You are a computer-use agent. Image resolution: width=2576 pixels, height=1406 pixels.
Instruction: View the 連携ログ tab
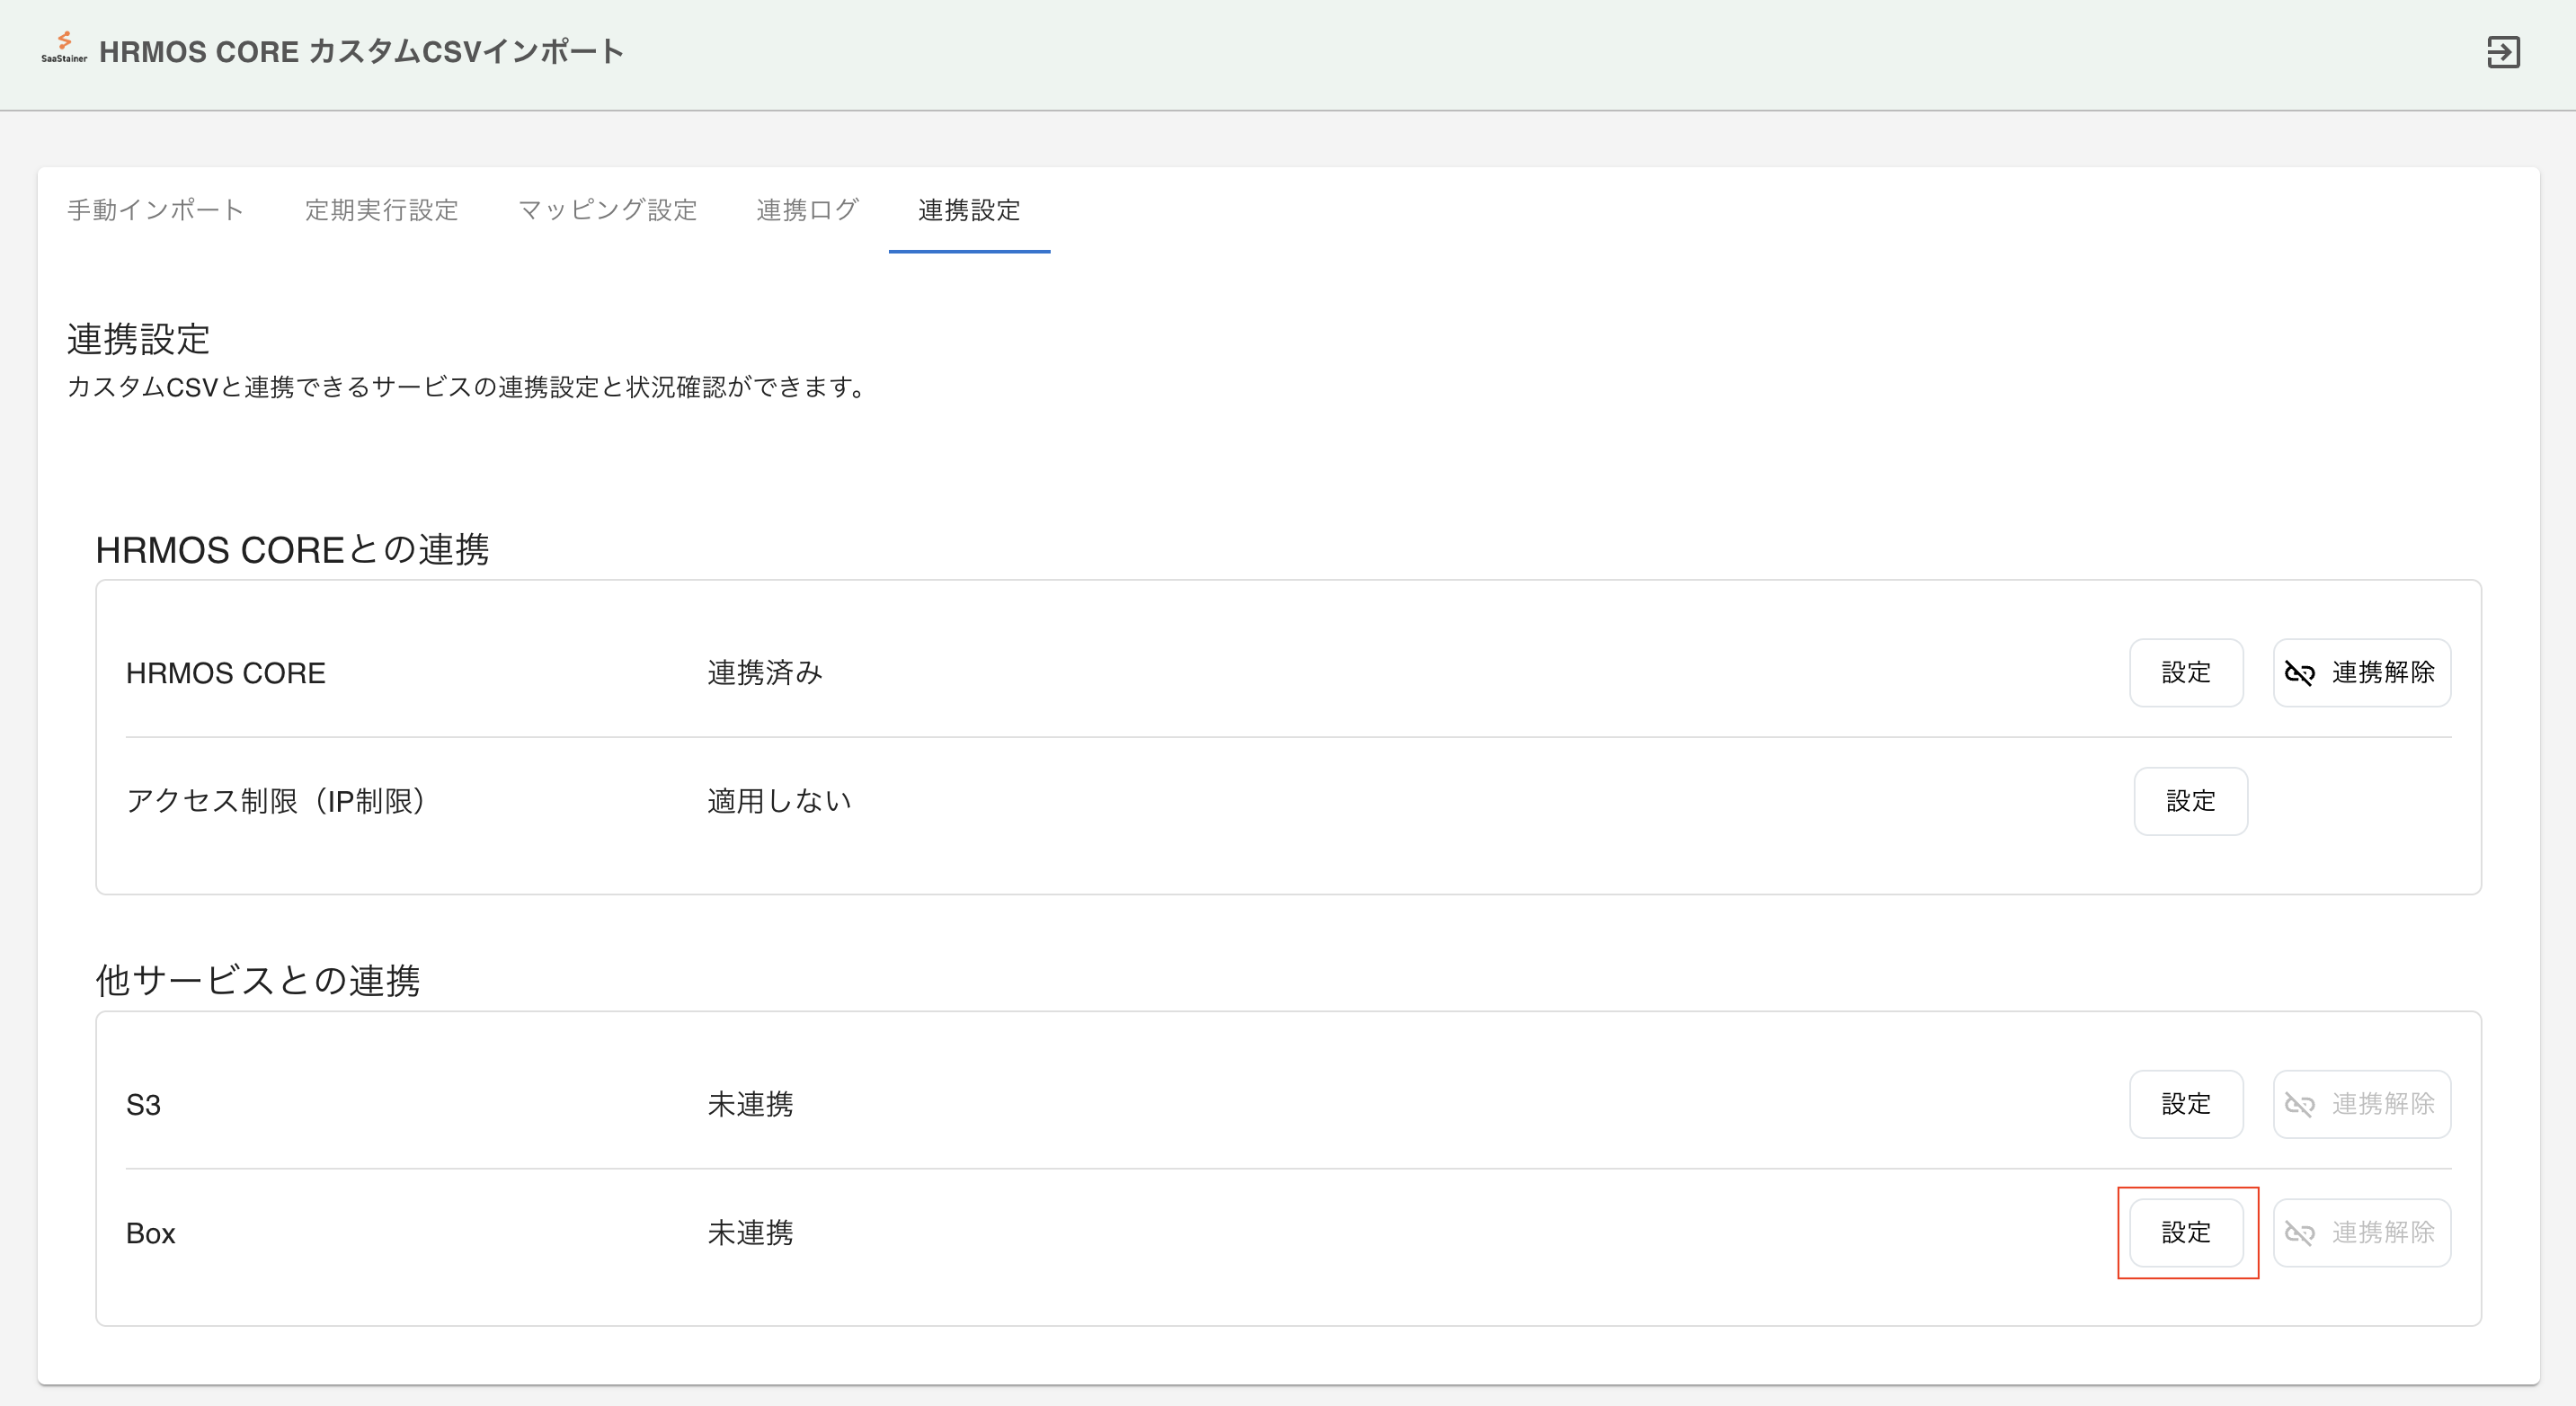(807, 210)
